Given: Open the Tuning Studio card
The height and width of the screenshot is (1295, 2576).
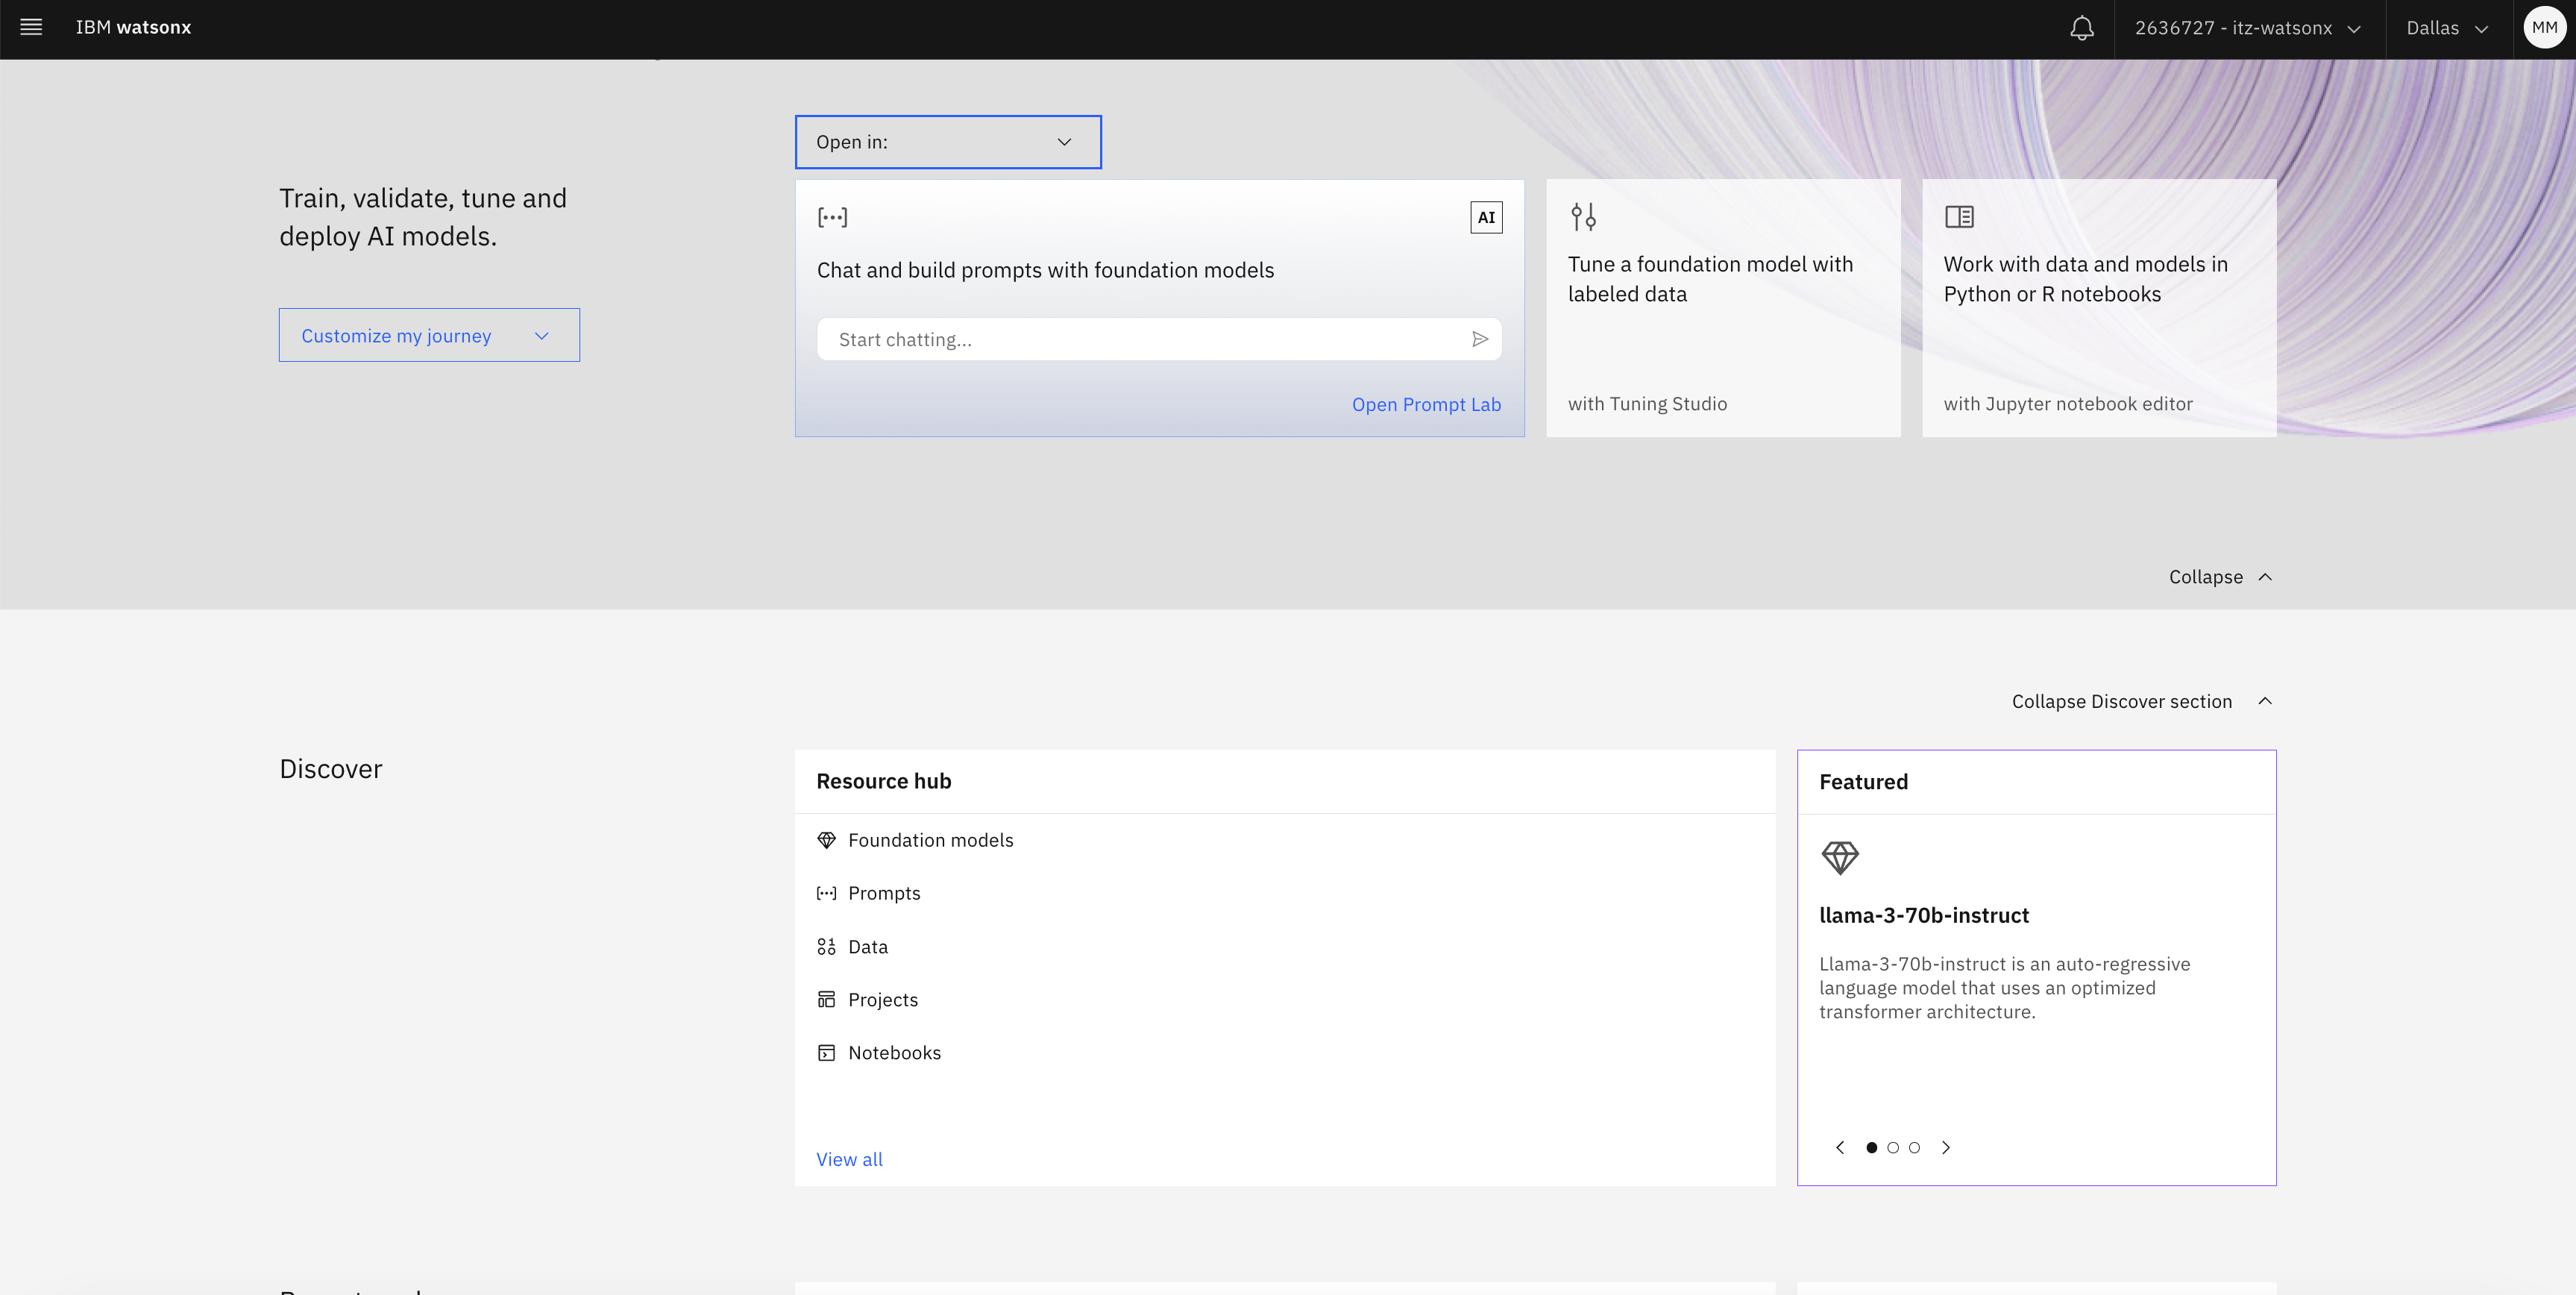Looking at the screenshot, I should pos(1723,308).
